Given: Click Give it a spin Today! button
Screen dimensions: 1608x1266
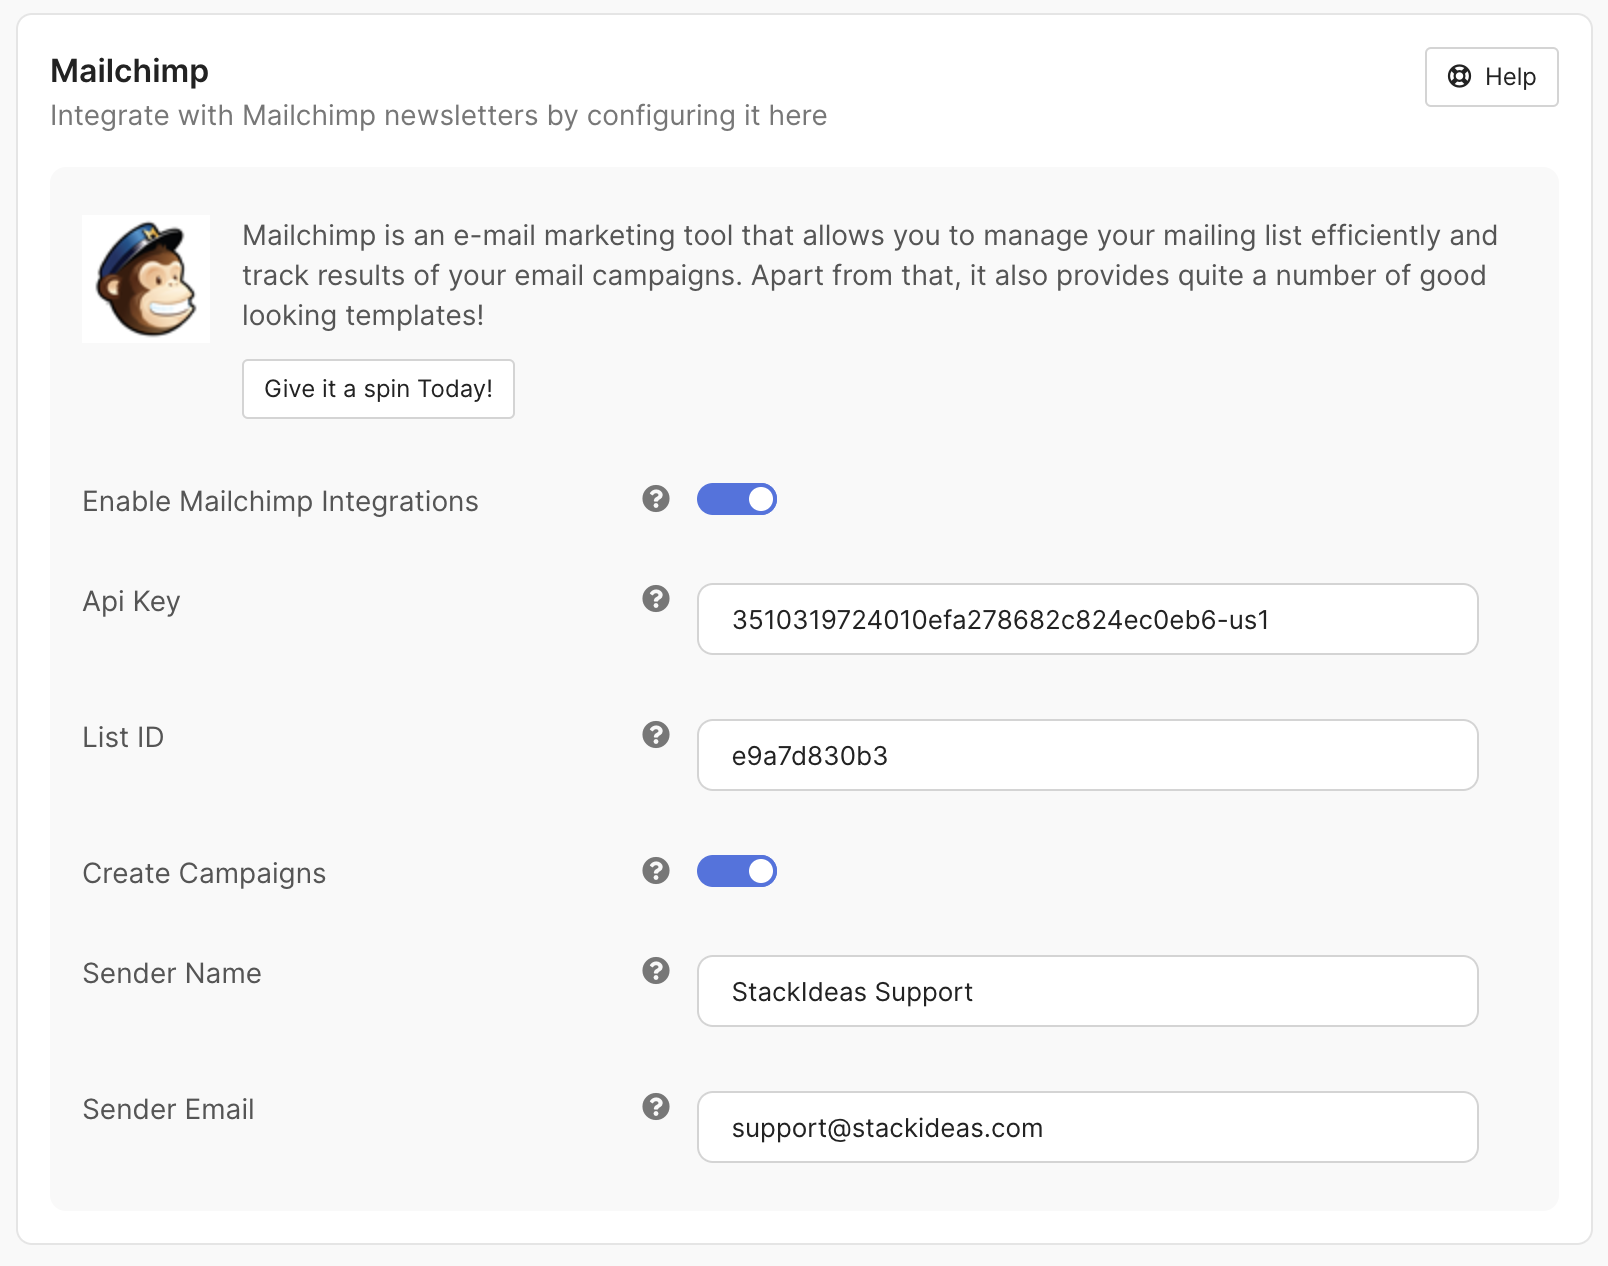Looking at the screenshot, I should click(x=378, y=389).
